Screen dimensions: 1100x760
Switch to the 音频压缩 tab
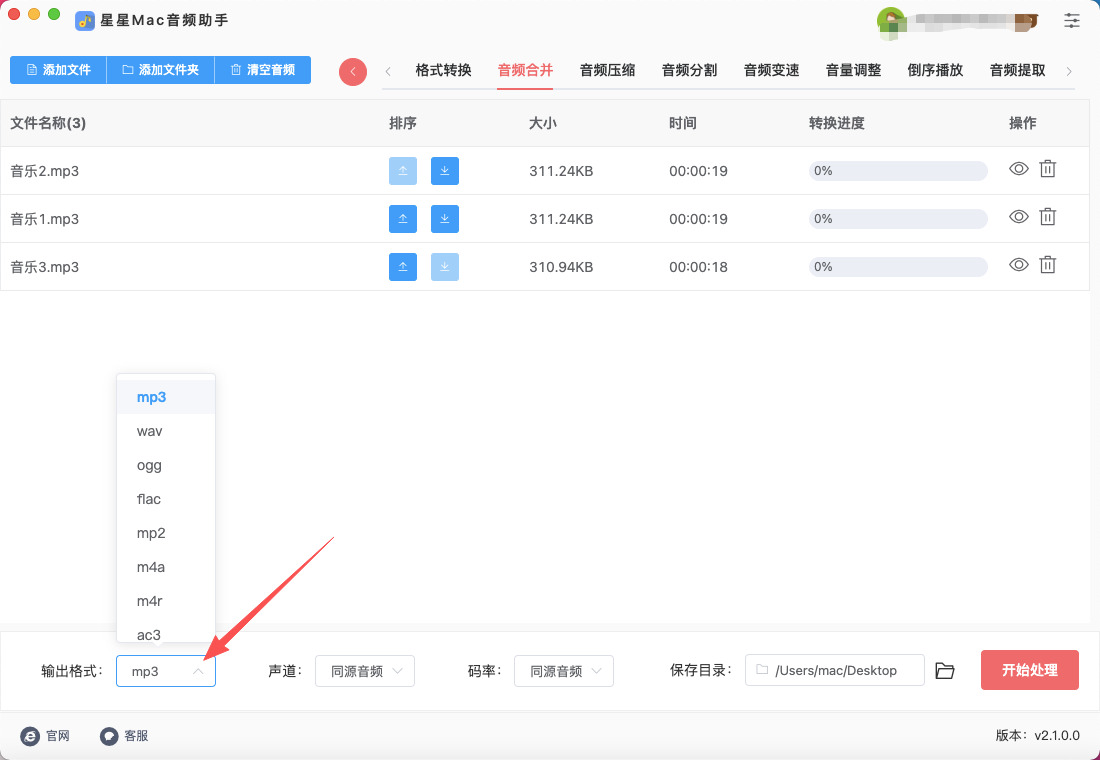(x=607, y=70)
